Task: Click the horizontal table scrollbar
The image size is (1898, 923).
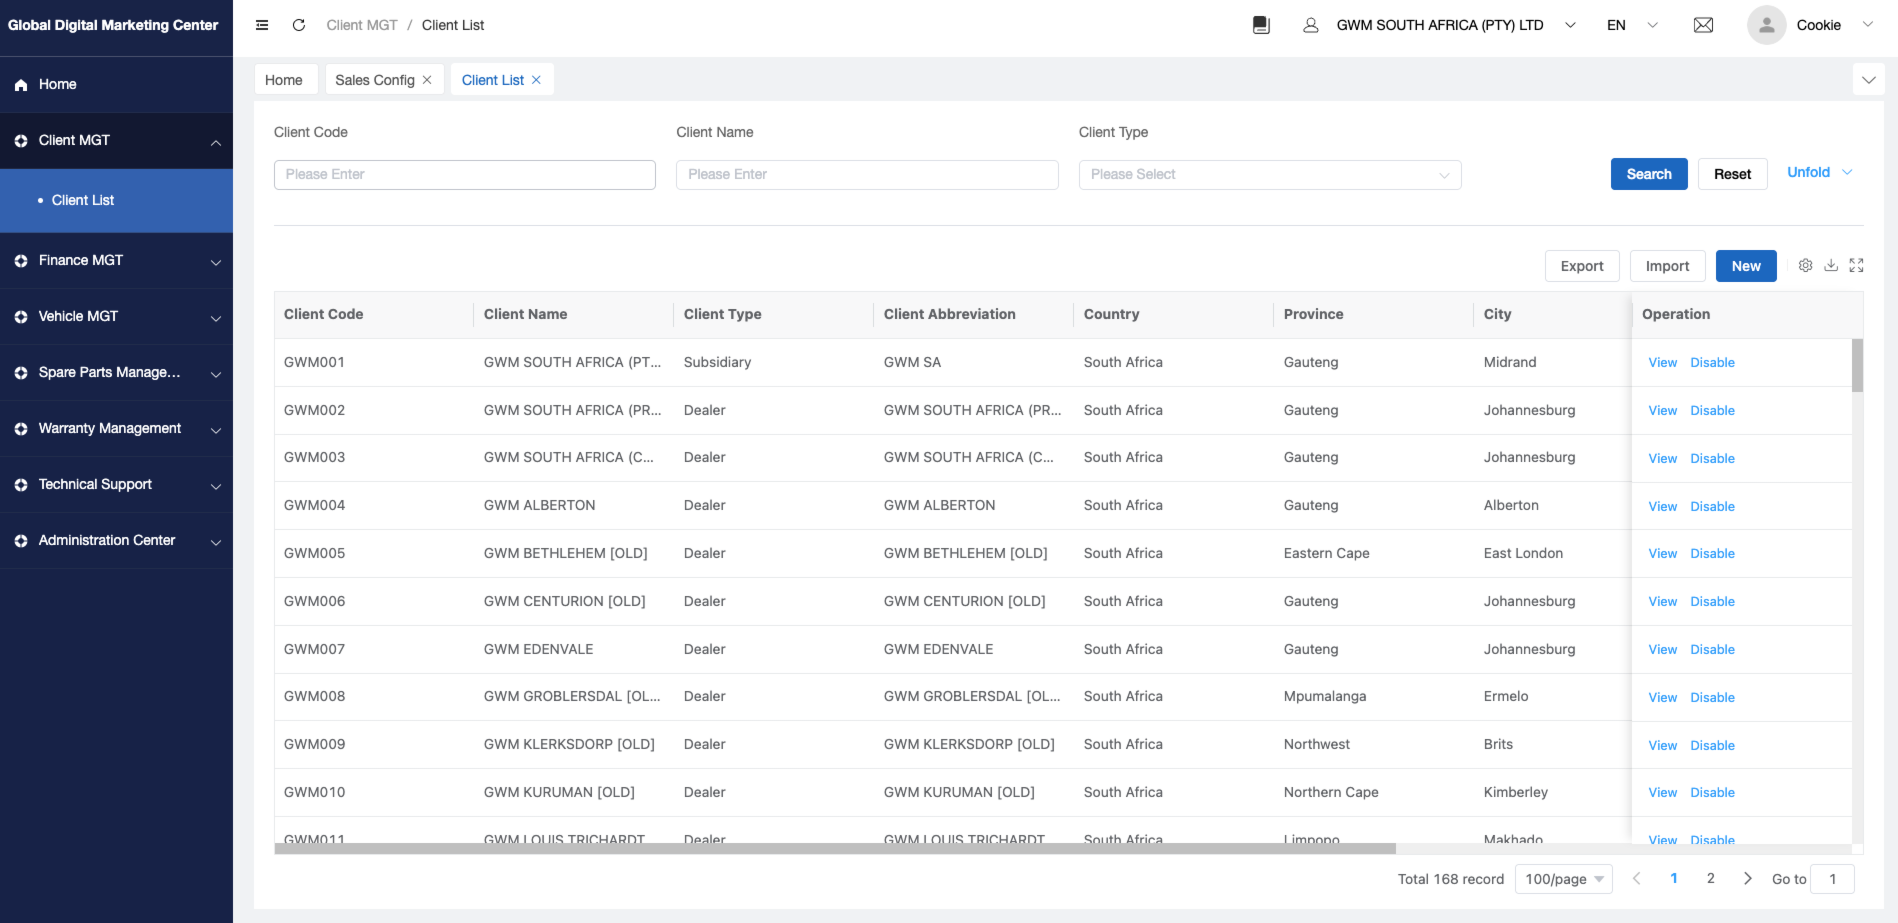Action: coord(834,849)
